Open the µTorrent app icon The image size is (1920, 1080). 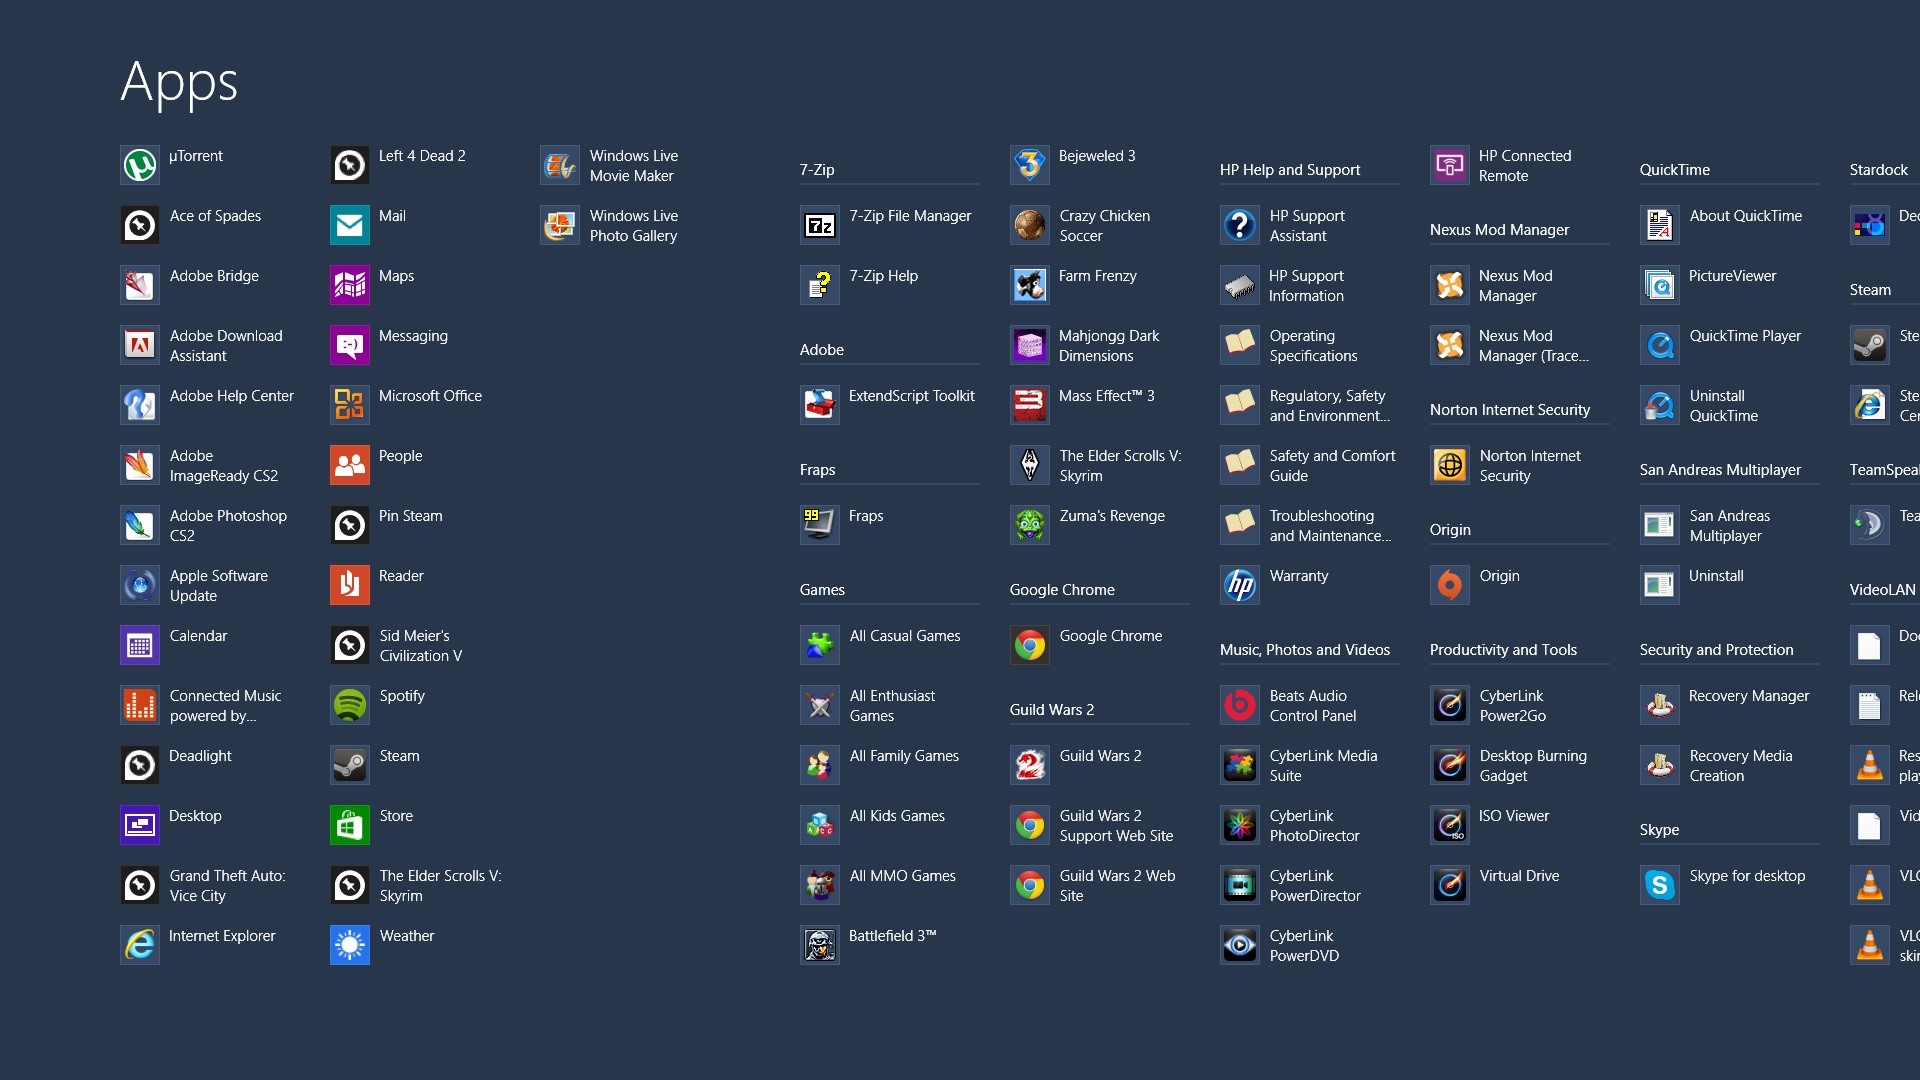[x=140, y=165]
